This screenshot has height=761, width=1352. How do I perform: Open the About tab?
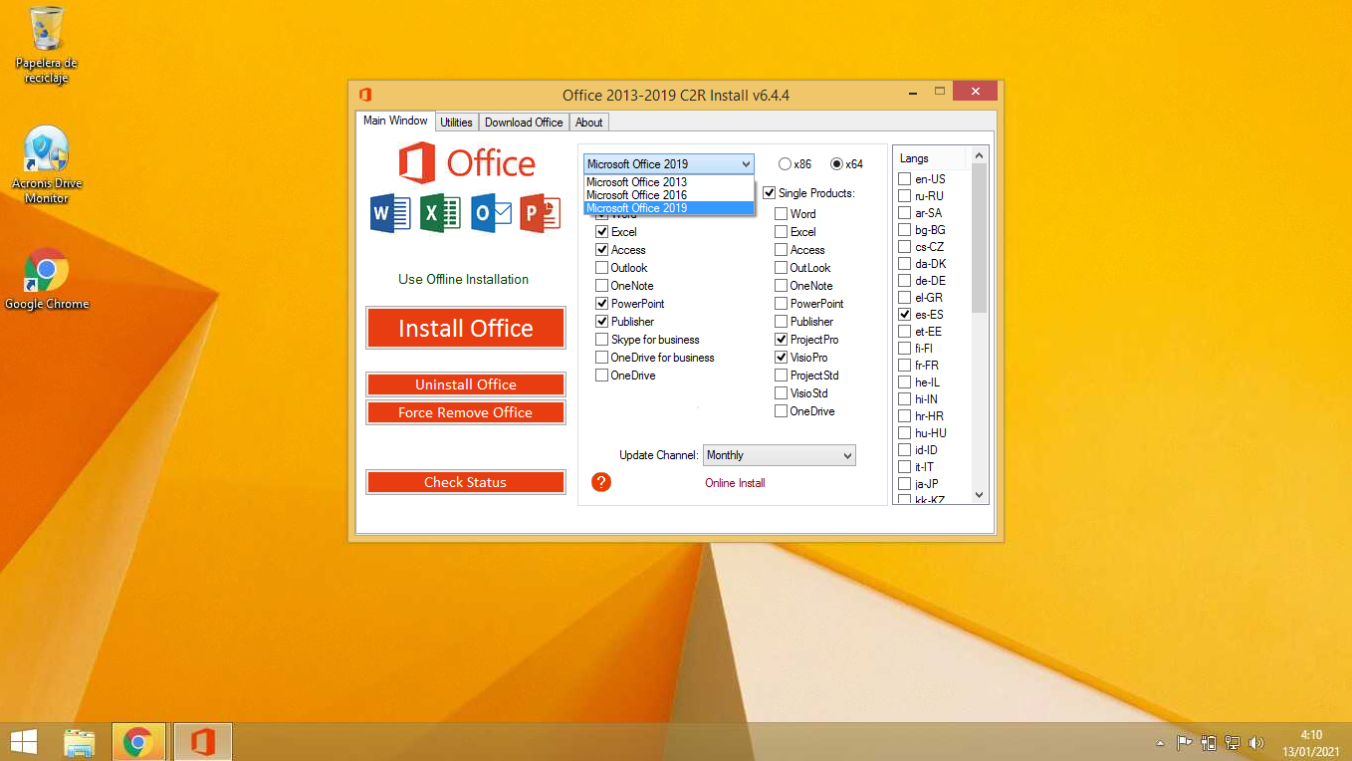point(589,122)
